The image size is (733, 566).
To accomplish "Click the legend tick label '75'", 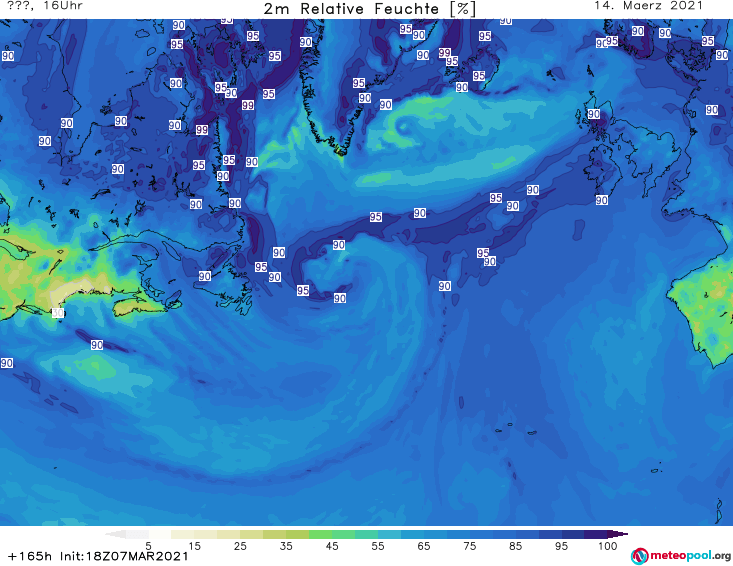I will (x=469, y=546).
